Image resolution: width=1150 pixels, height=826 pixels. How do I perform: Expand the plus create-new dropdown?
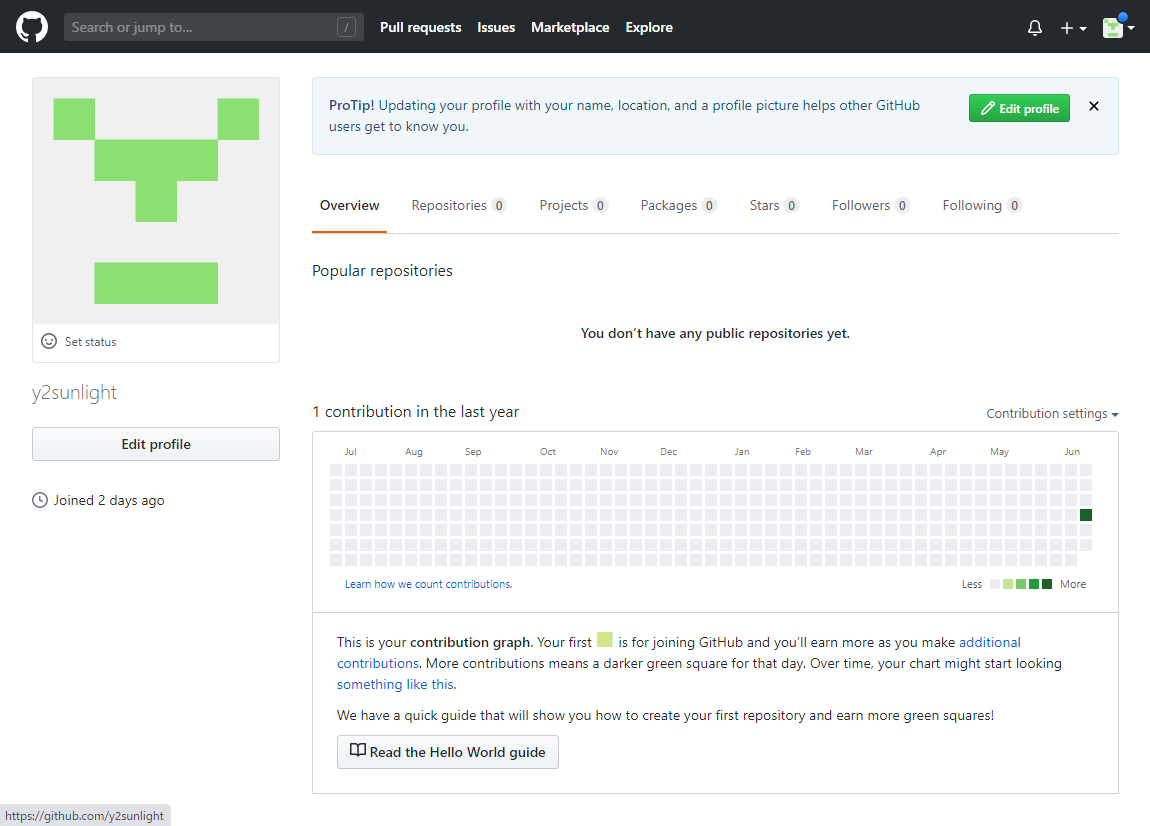coord(1073,28)
